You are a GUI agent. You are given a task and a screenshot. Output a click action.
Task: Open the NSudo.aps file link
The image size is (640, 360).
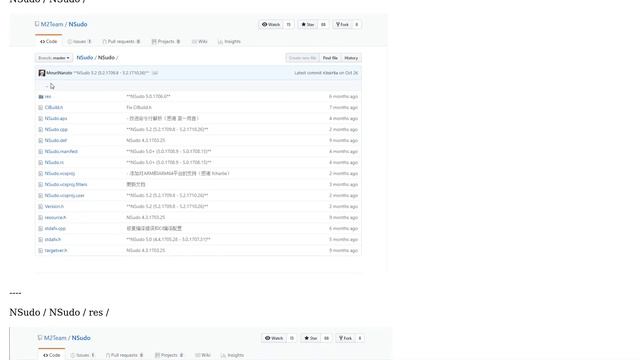coord(56,119)
